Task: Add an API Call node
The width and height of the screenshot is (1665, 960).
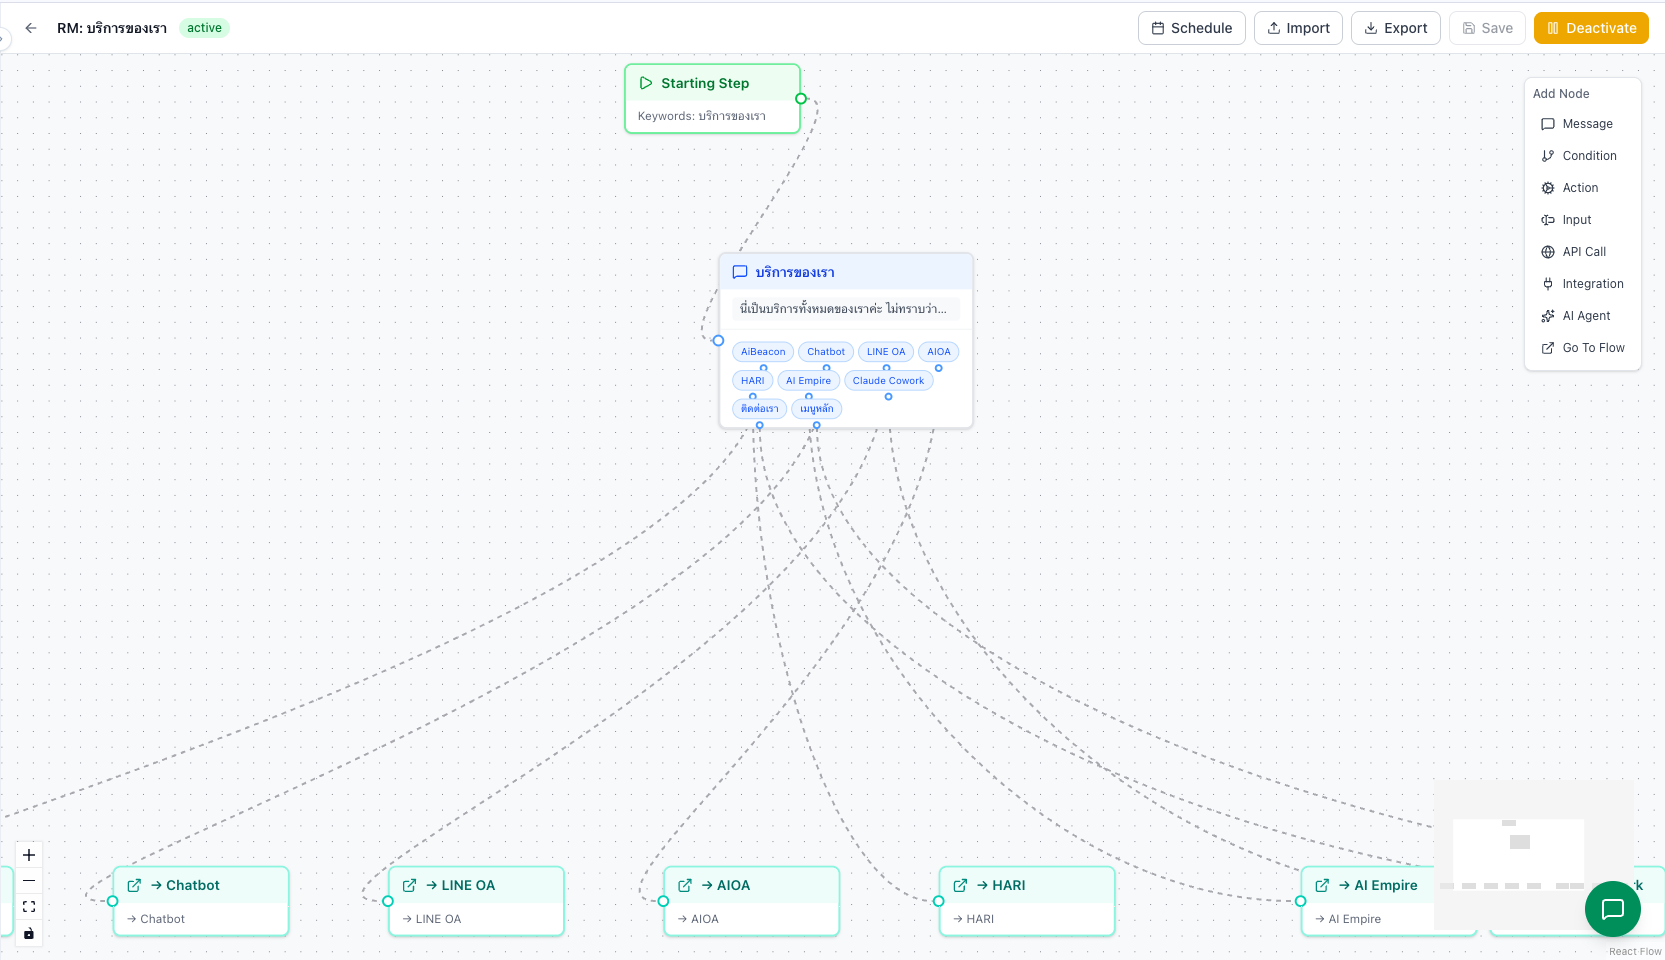Action: pos(1582,251)
